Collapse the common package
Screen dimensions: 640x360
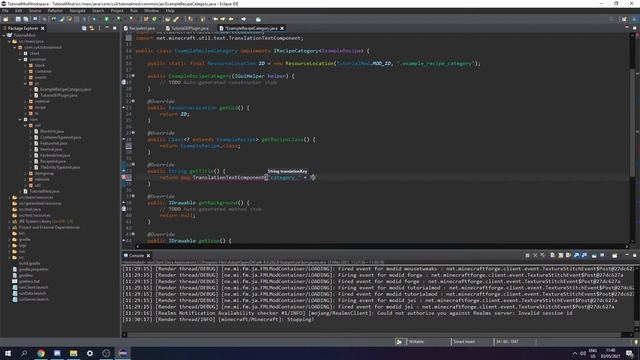(20, 59)
